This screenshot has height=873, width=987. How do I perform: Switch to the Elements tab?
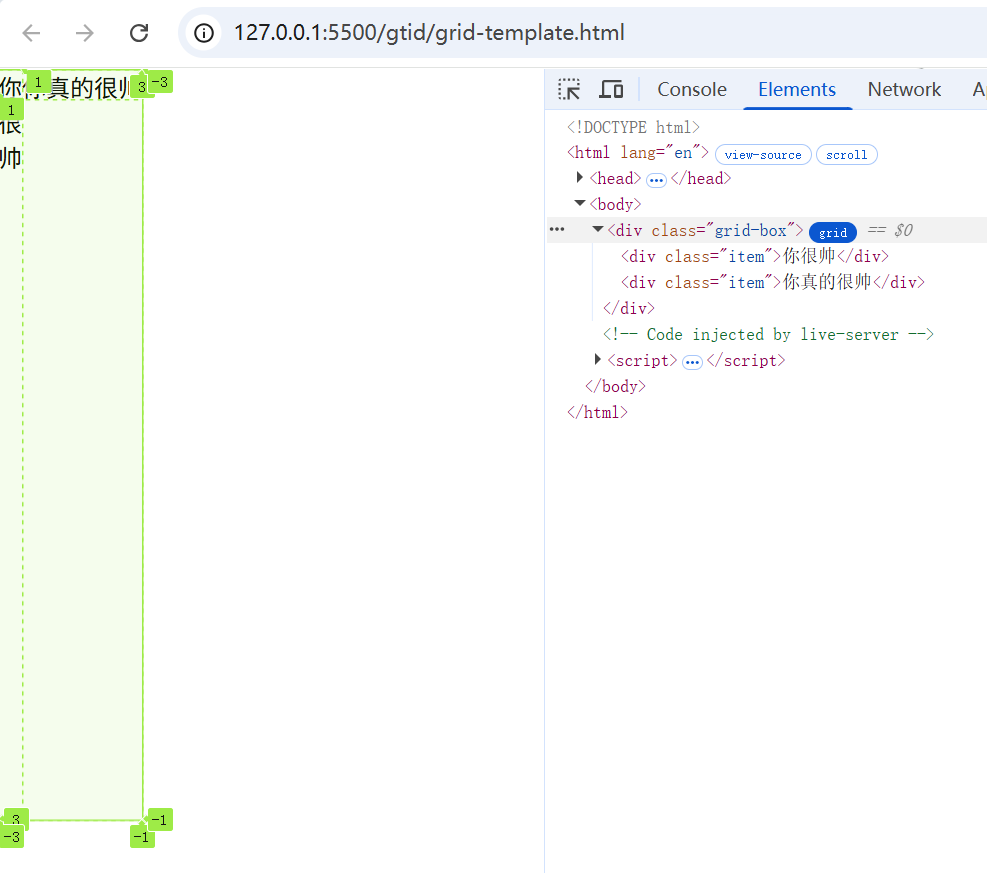click(x=797, y=89)
